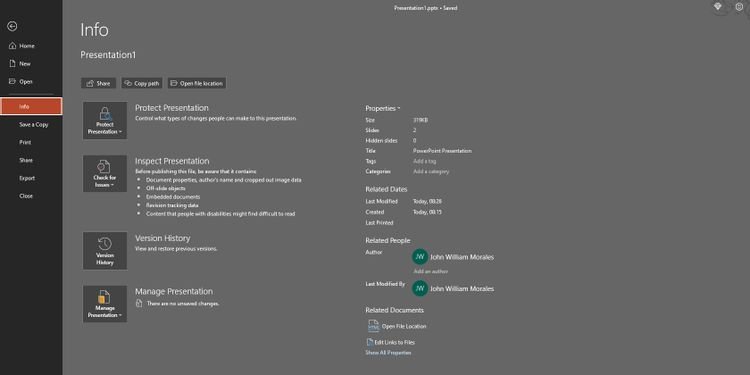
Task: Click the file size value
Action: 421,120
